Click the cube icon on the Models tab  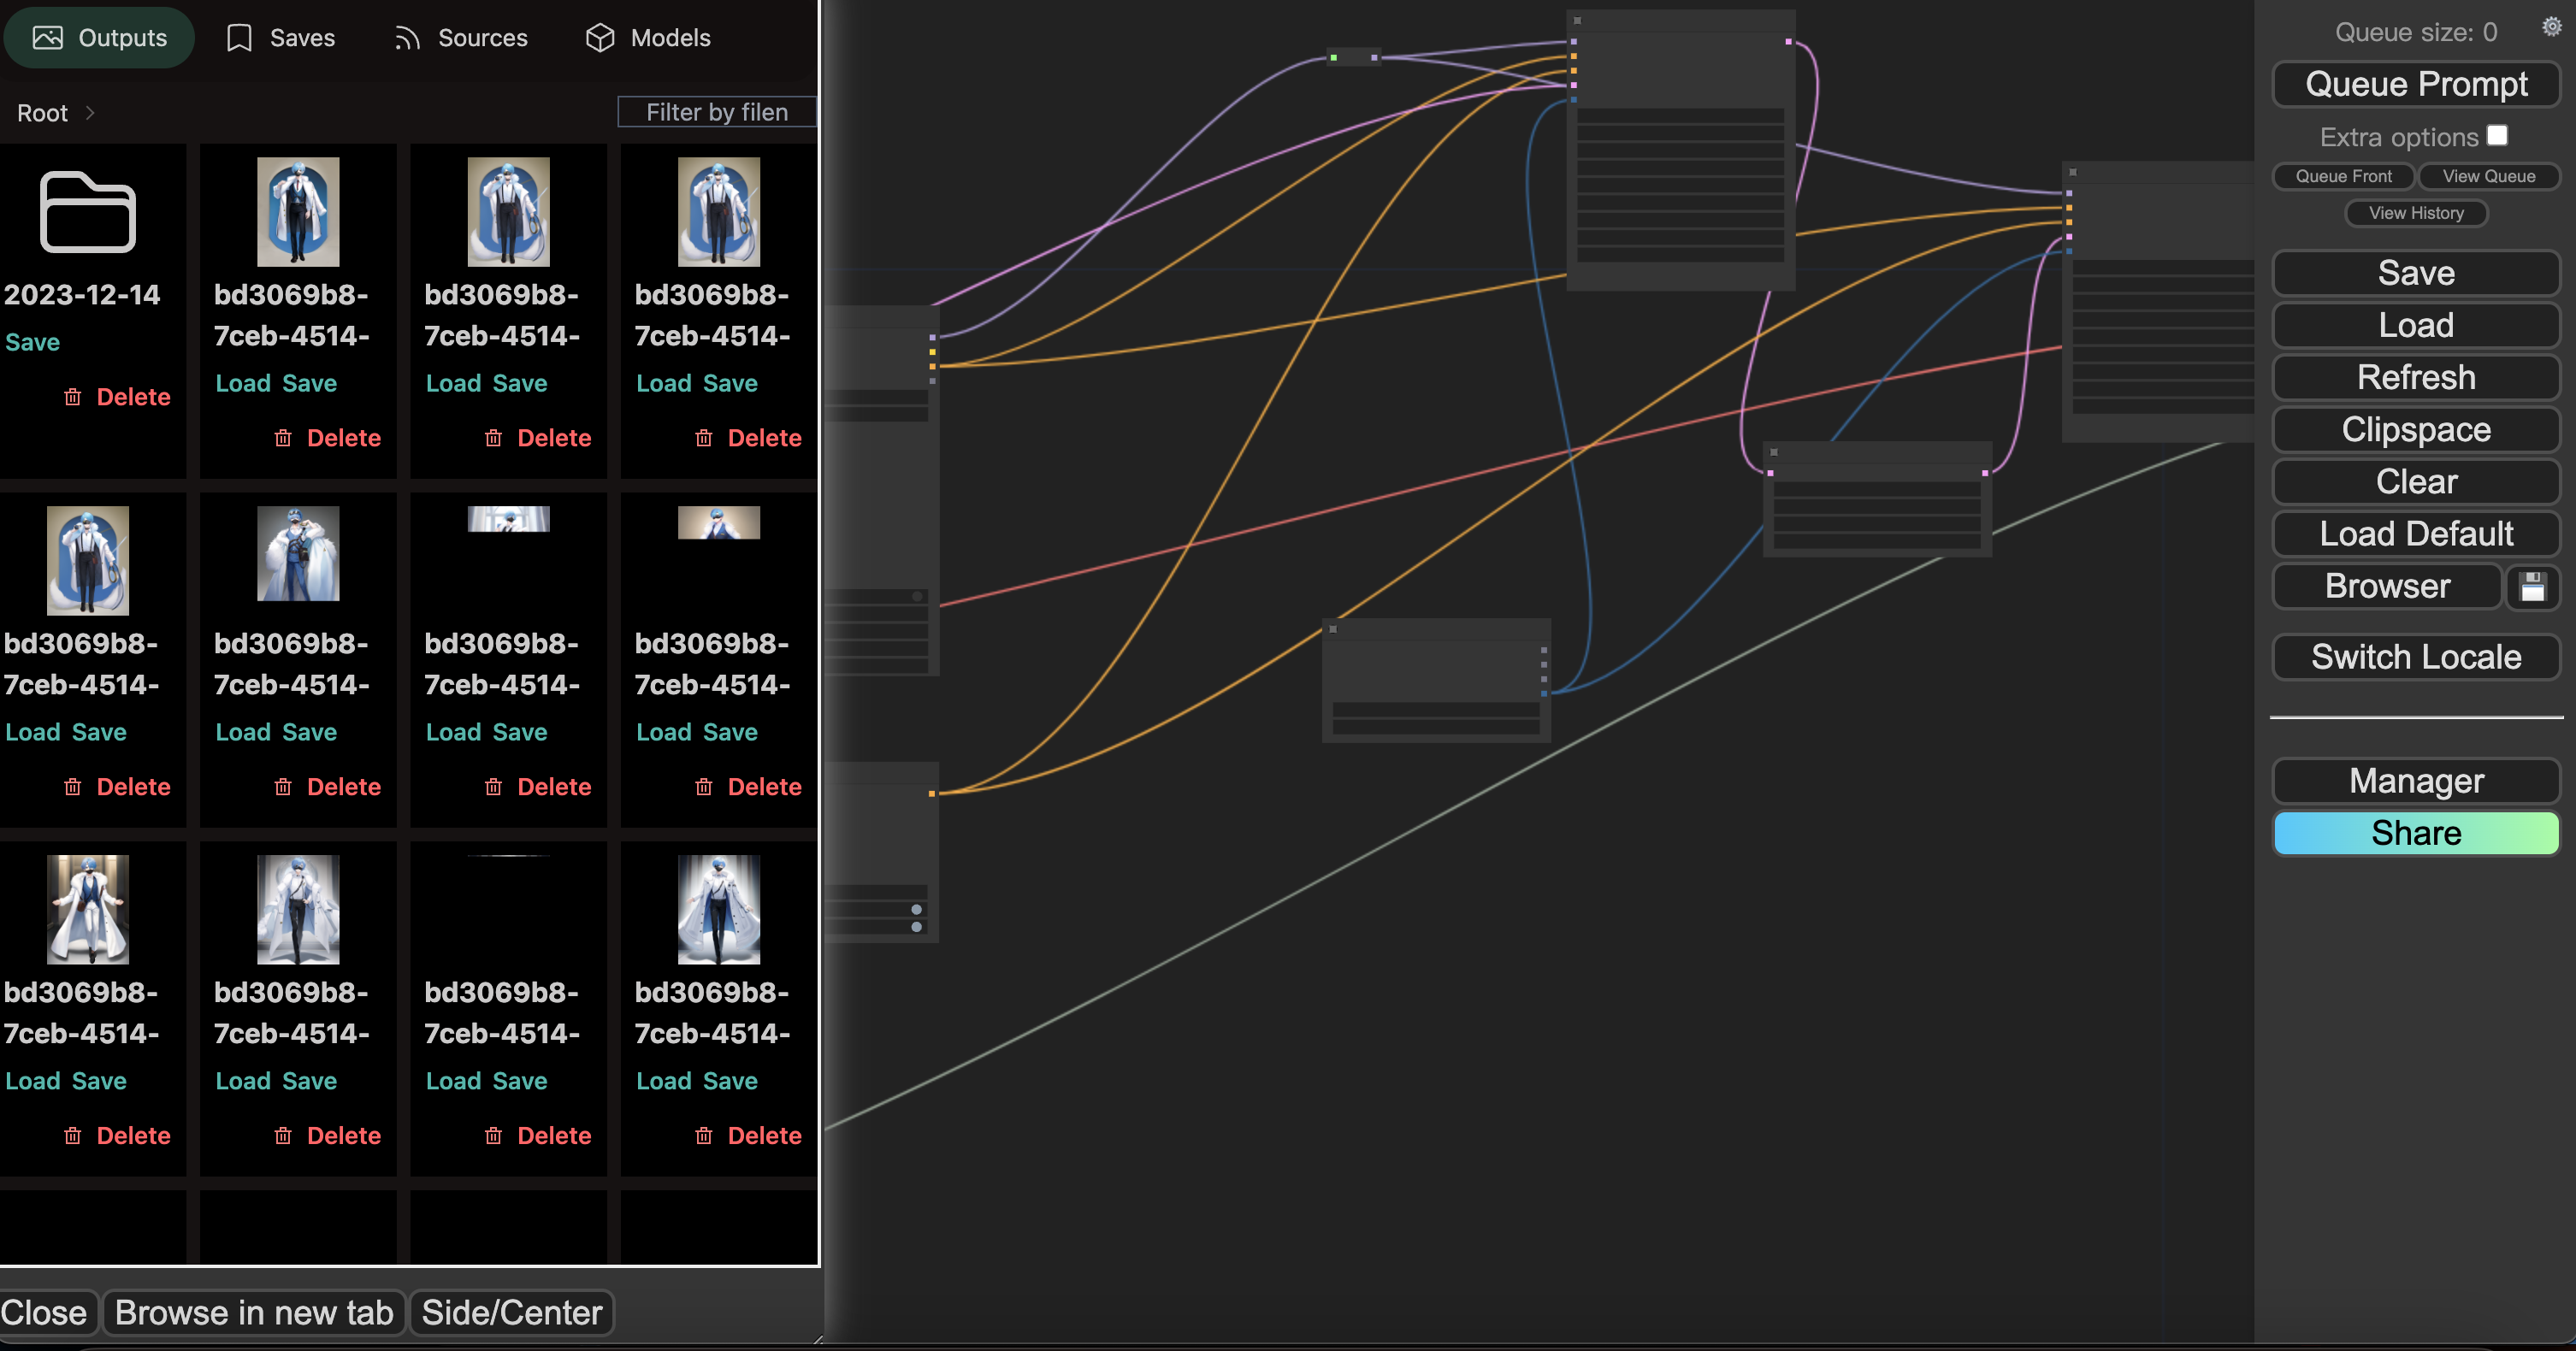pyautogui.click(x=600, y=38)
